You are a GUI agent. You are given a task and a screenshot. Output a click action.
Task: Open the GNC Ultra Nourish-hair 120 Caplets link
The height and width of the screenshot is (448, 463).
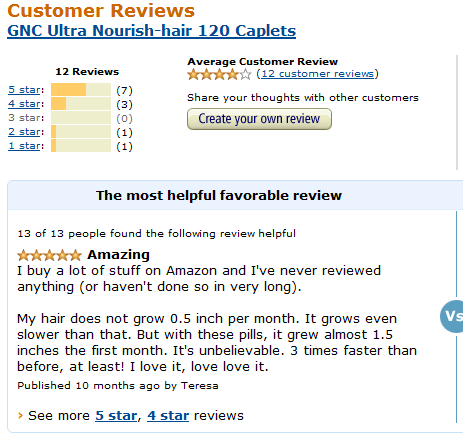(x=151, y=31)
